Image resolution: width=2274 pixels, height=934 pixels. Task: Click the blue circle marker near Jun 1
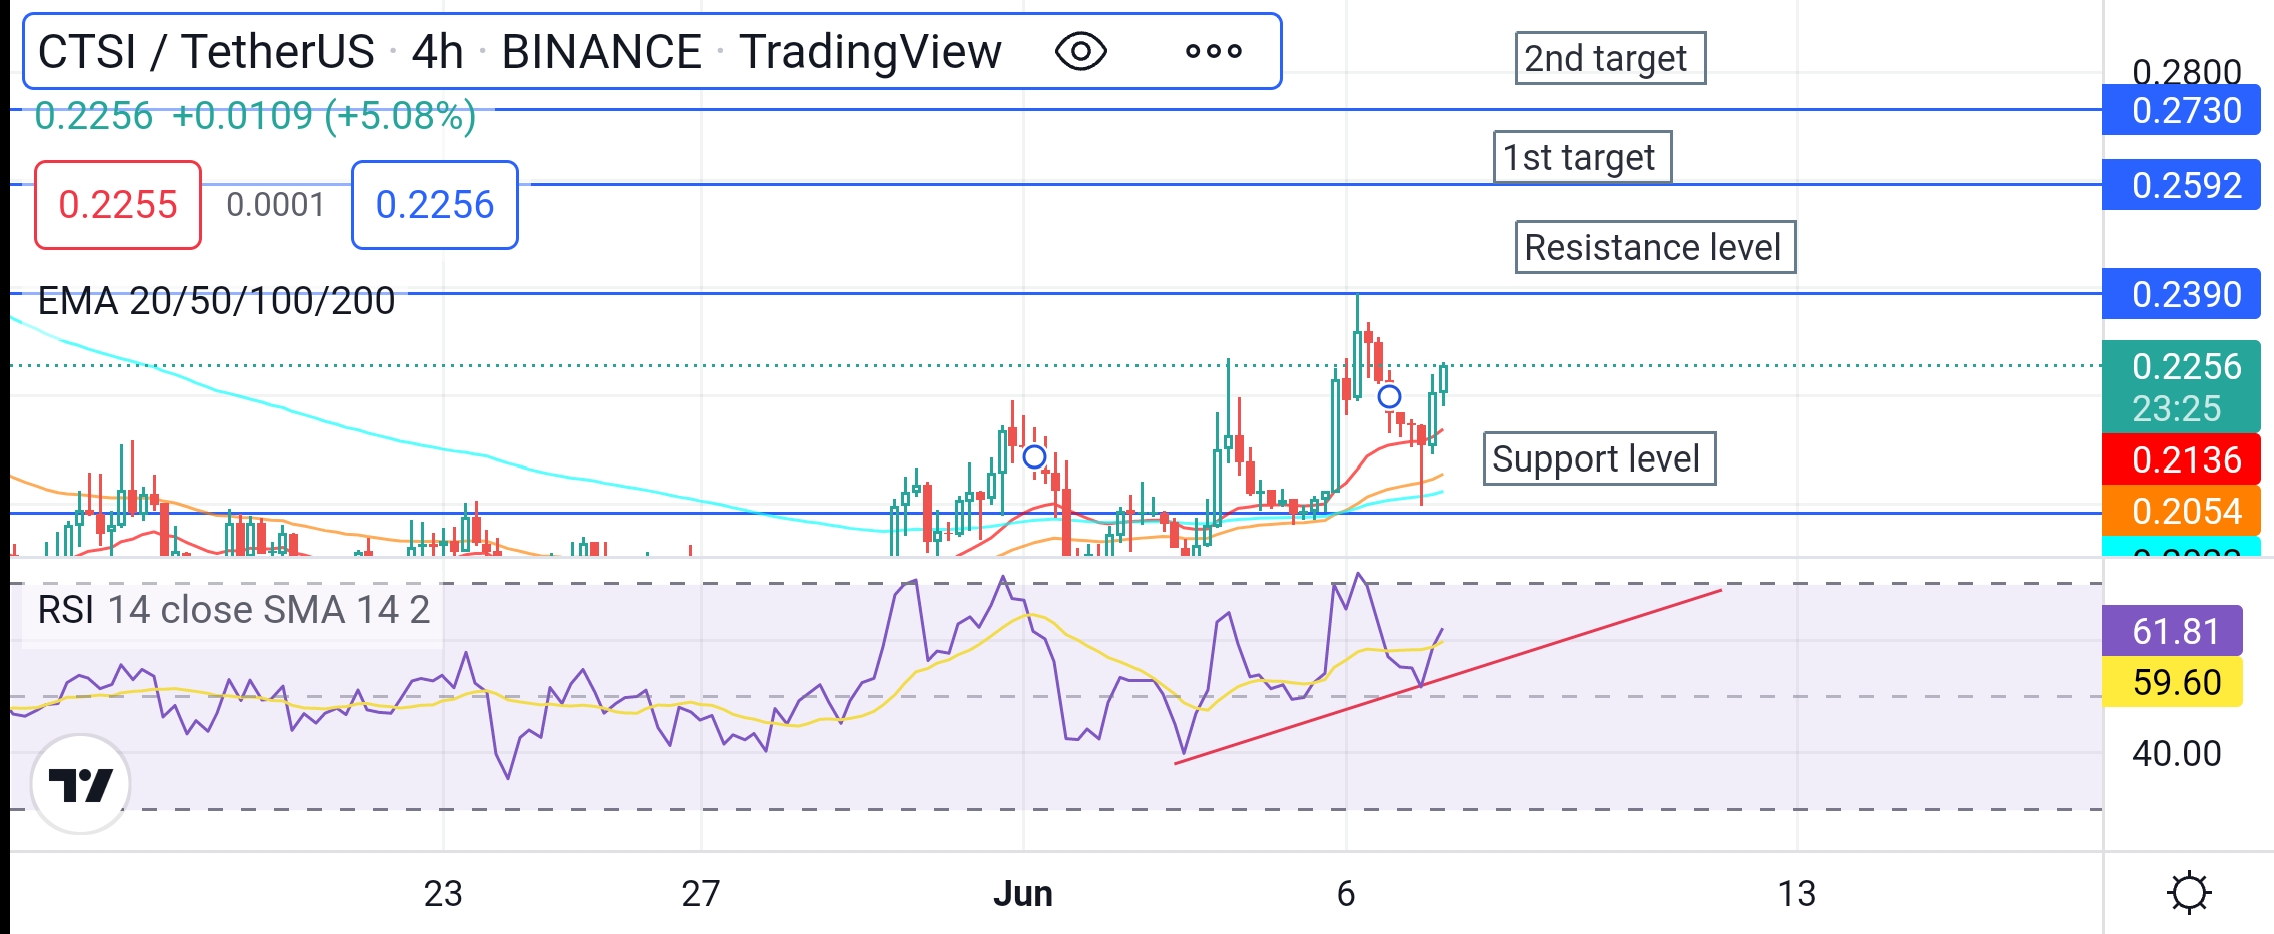click(x=1034, y=457)
